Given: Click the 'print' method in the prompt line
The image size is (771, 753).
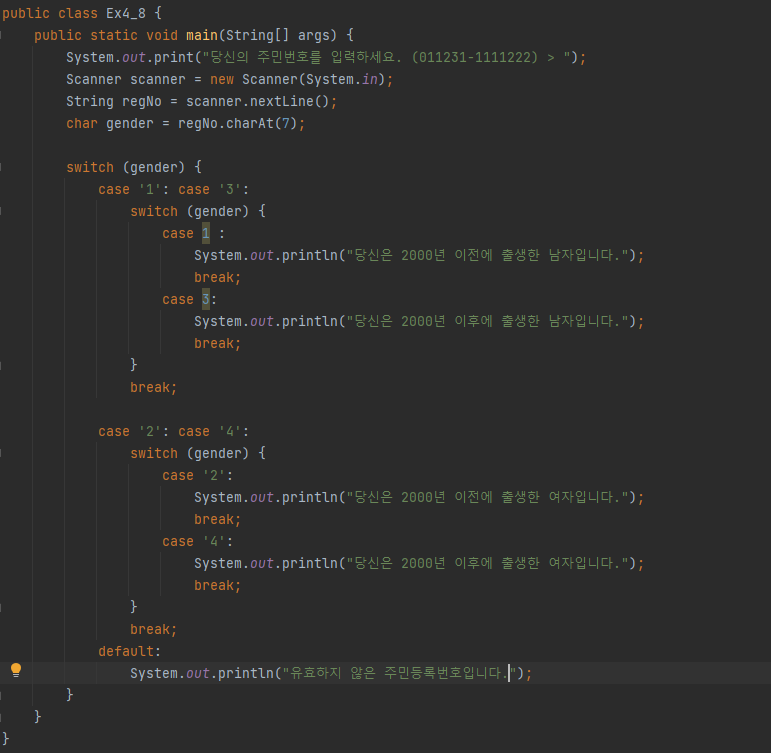Looking at the screenshot, I should coord(174,58).
